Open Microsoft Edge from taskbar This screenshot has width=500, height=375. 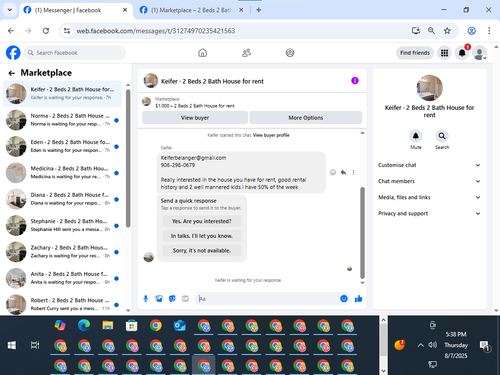click(84, 325)
